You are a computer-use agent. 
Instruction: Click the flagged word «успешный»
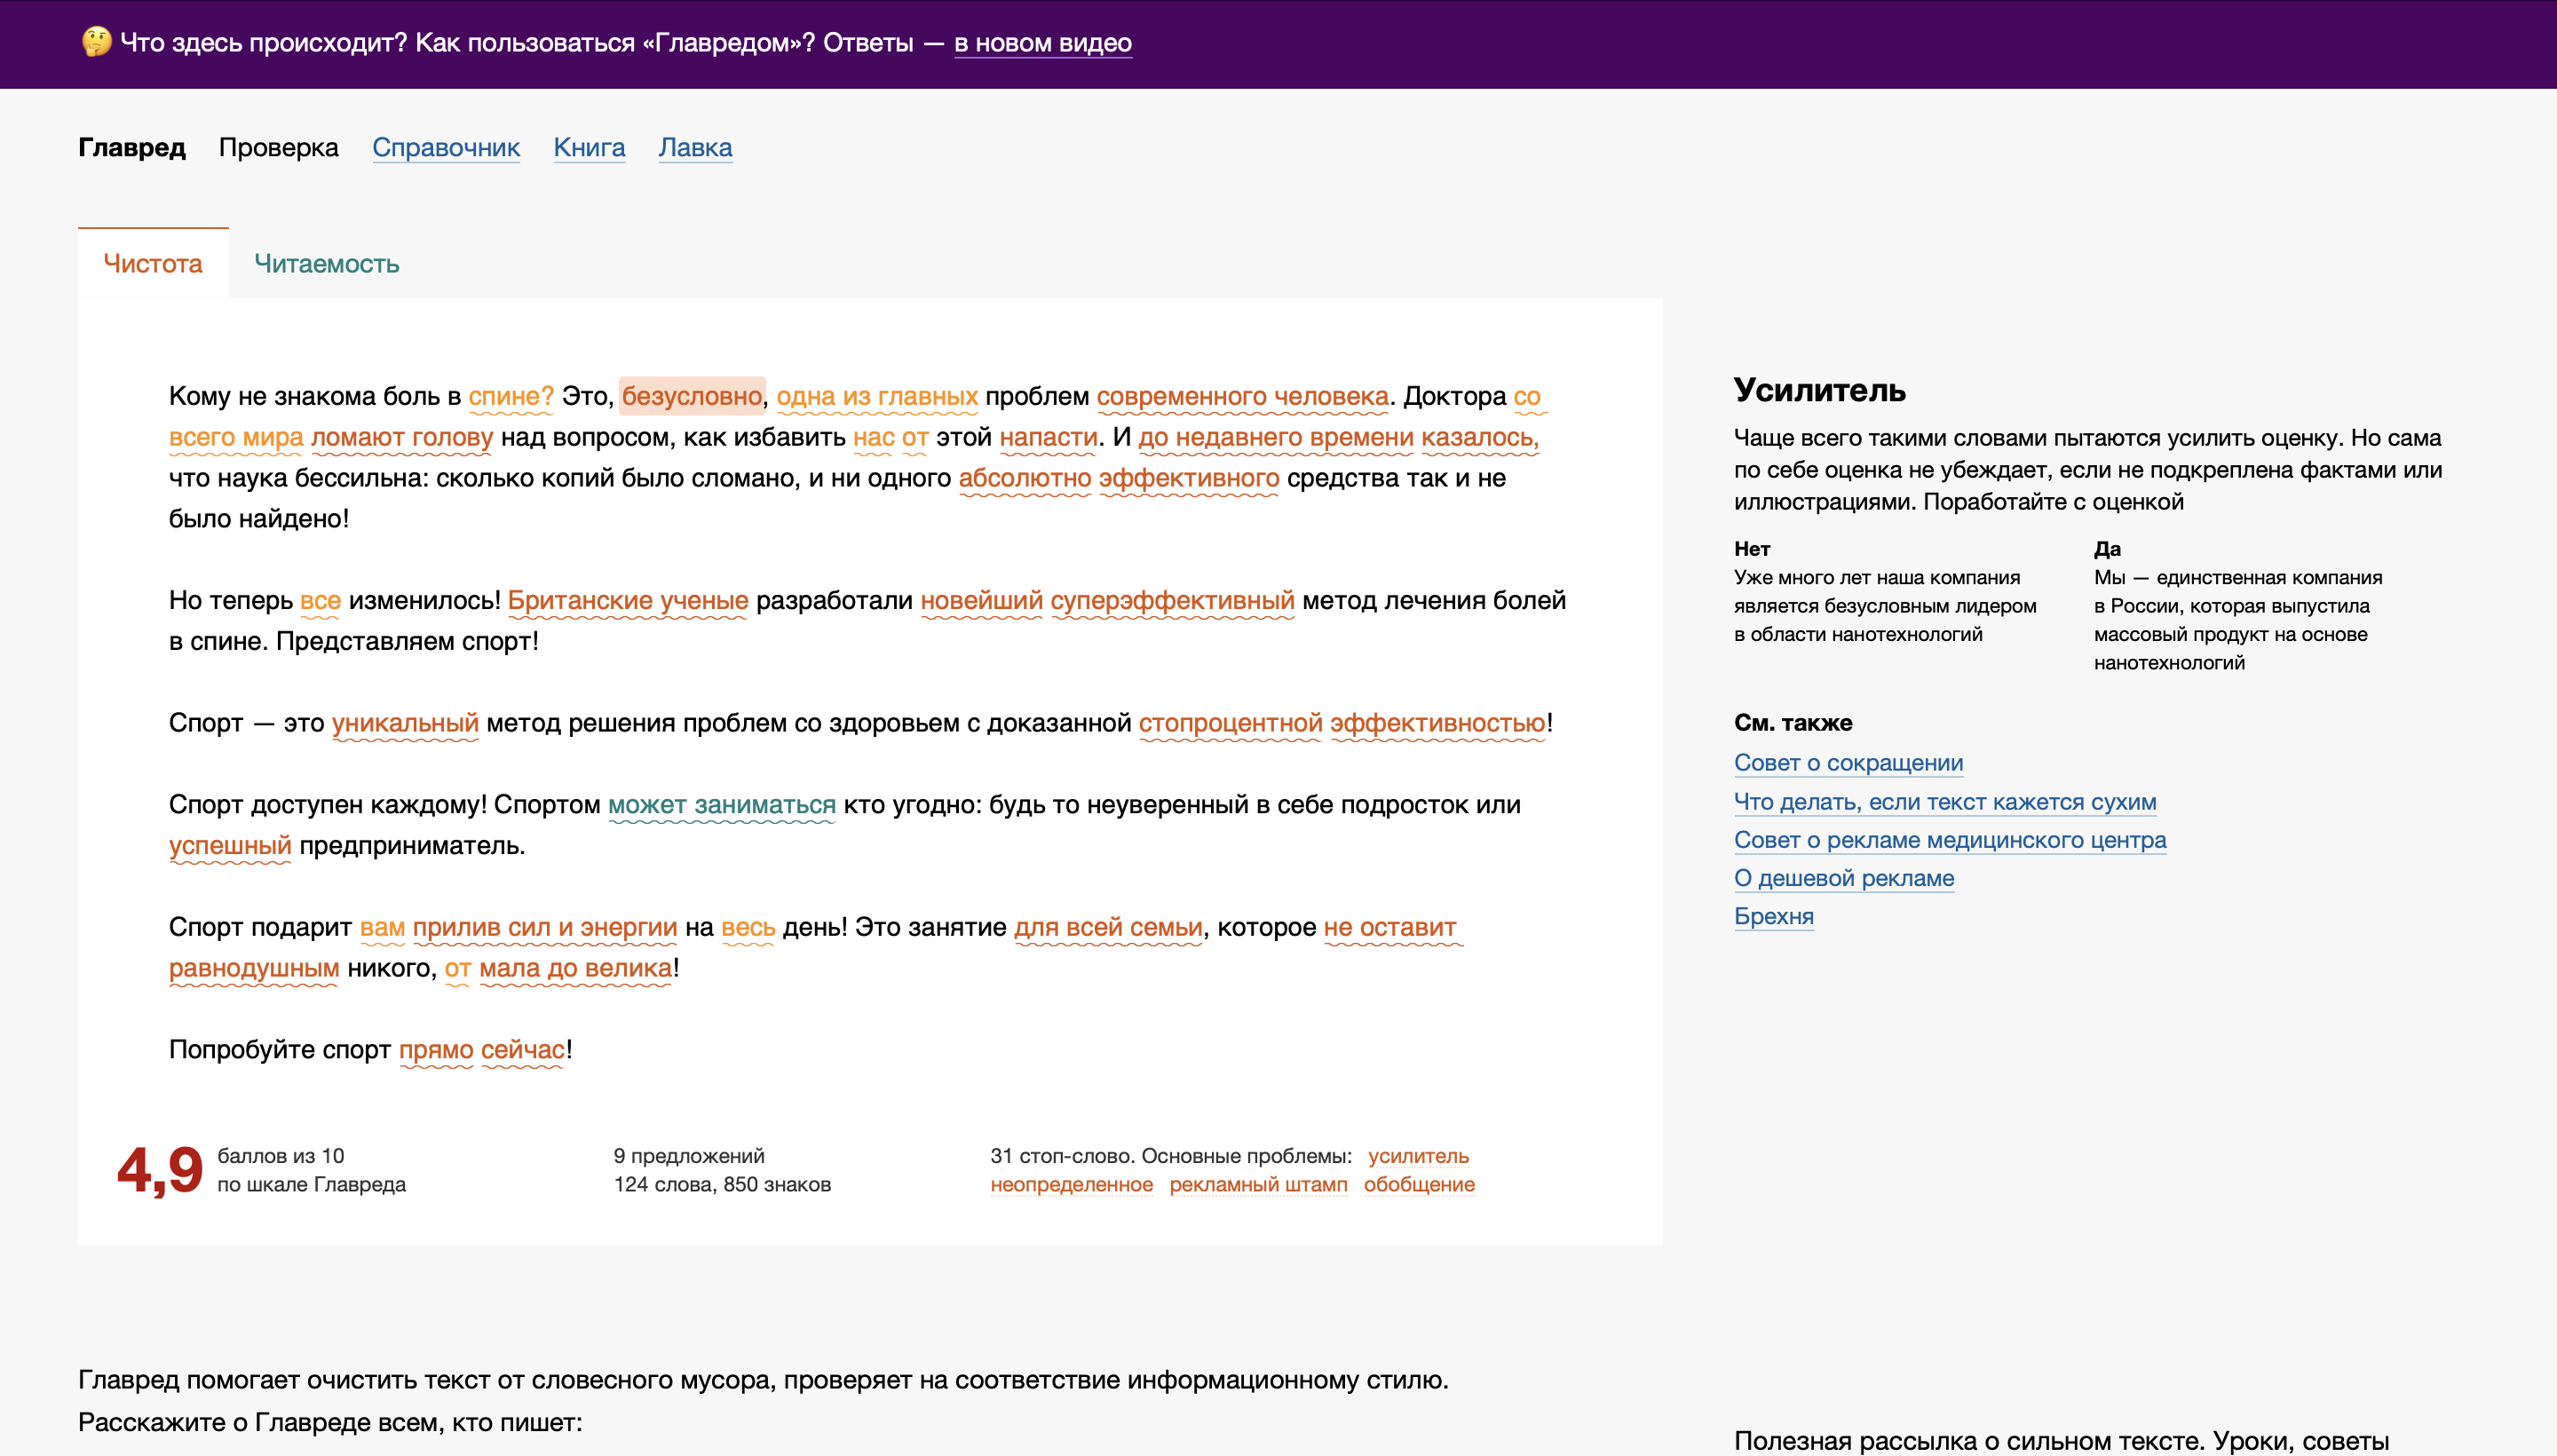coord(230,846)
